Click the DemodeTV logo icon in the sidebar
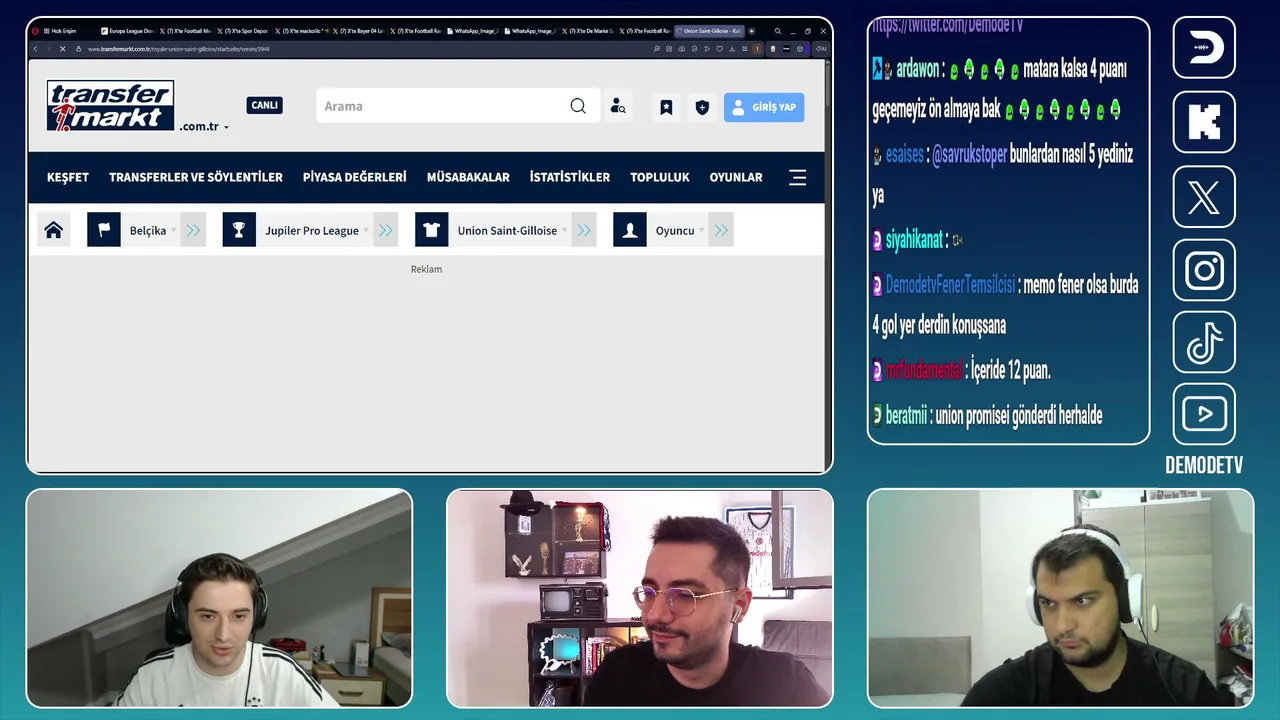Viewport: 1280px width, 720px height. [x=1204, y=47]
